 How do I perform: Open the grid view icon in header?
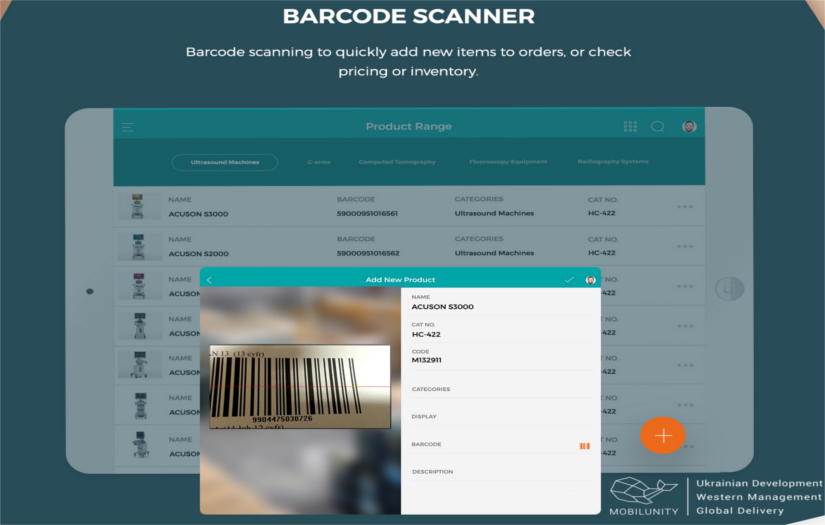630,126
